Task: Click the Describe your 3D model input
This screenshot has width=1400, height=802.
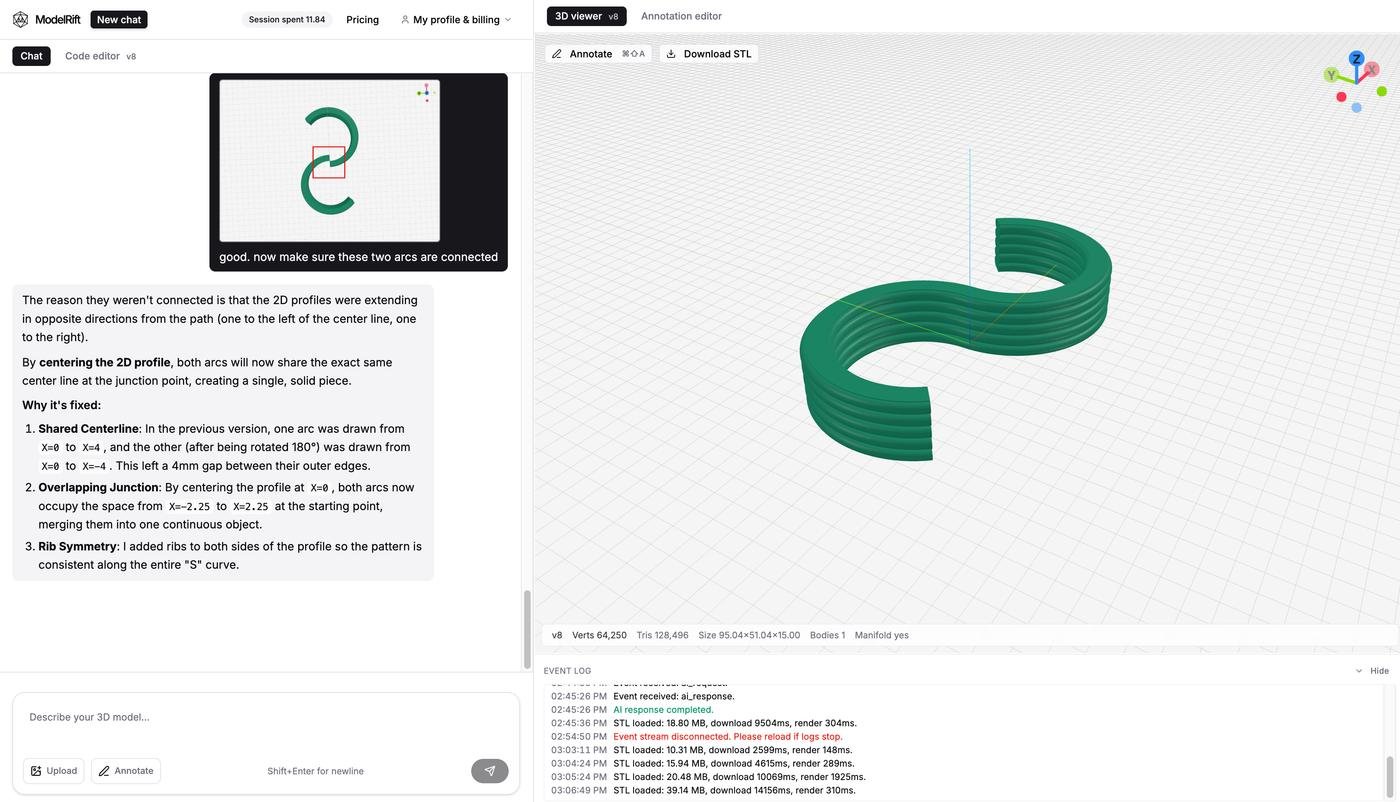Action: pyautogui.click(x=265, y=717)
